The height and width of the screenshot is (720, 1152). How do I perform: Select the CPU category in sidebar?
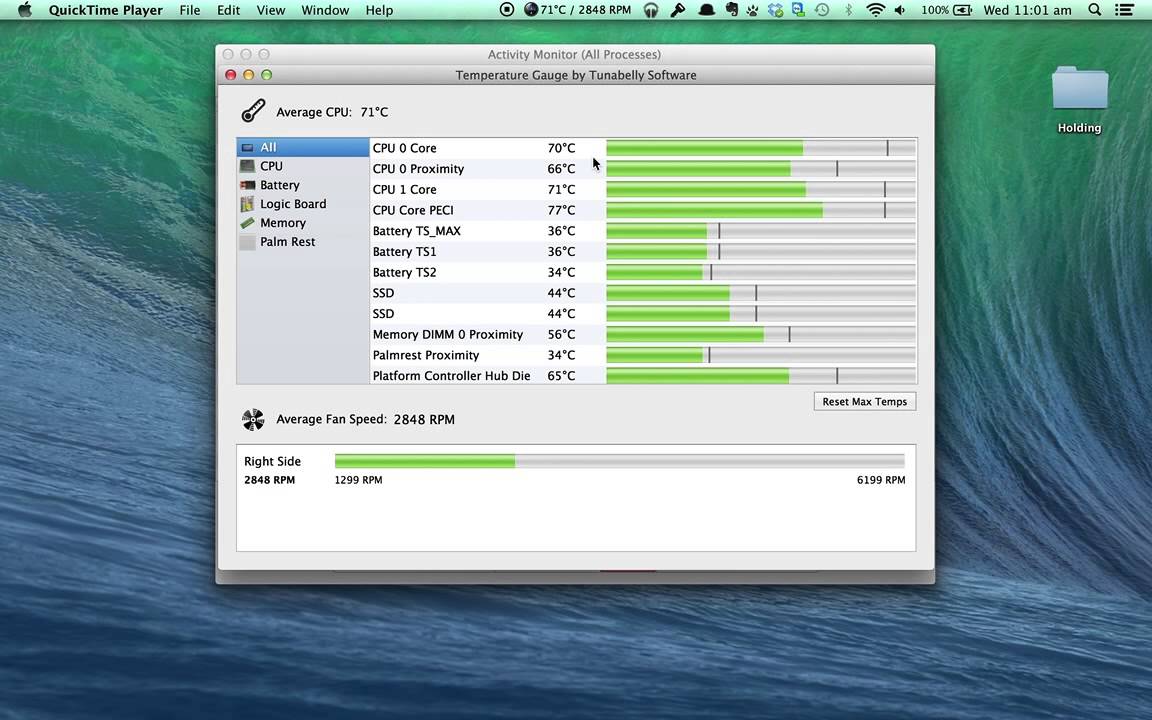[x=303, y=166]
